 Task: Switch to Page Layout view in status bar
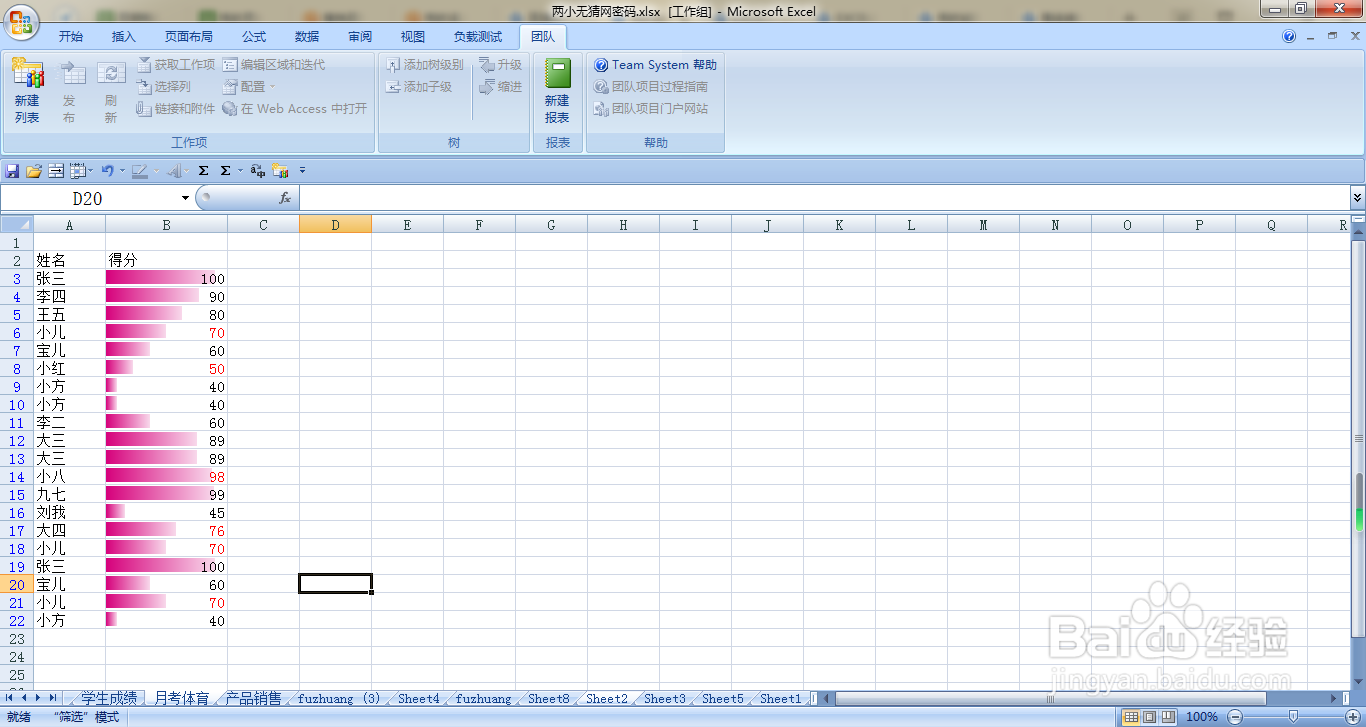tap(1149, 716)
